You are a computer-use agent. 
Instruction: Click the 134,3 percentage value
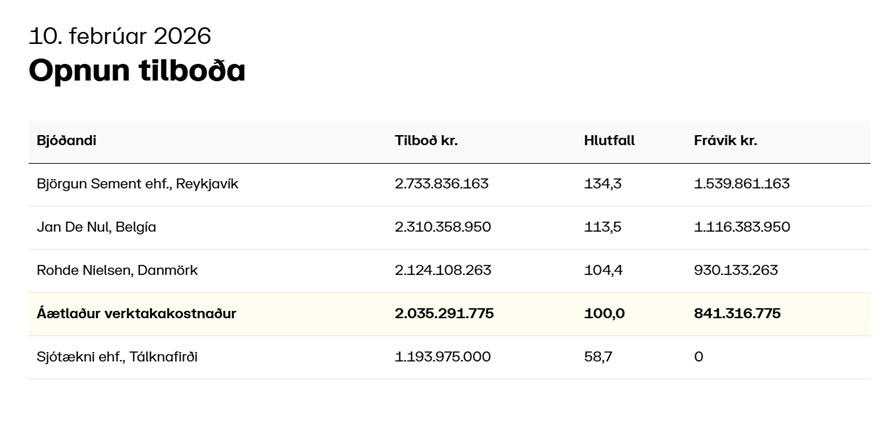(603, 184)
